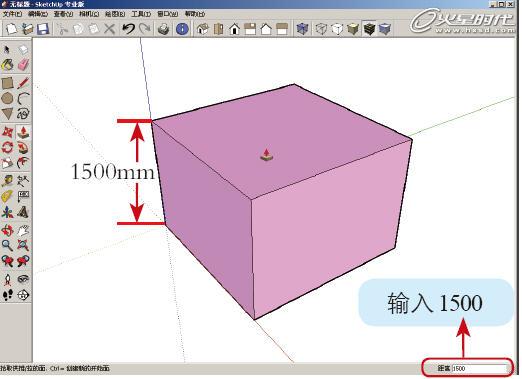Click the Copy toolbar icon

click(78, 29)
